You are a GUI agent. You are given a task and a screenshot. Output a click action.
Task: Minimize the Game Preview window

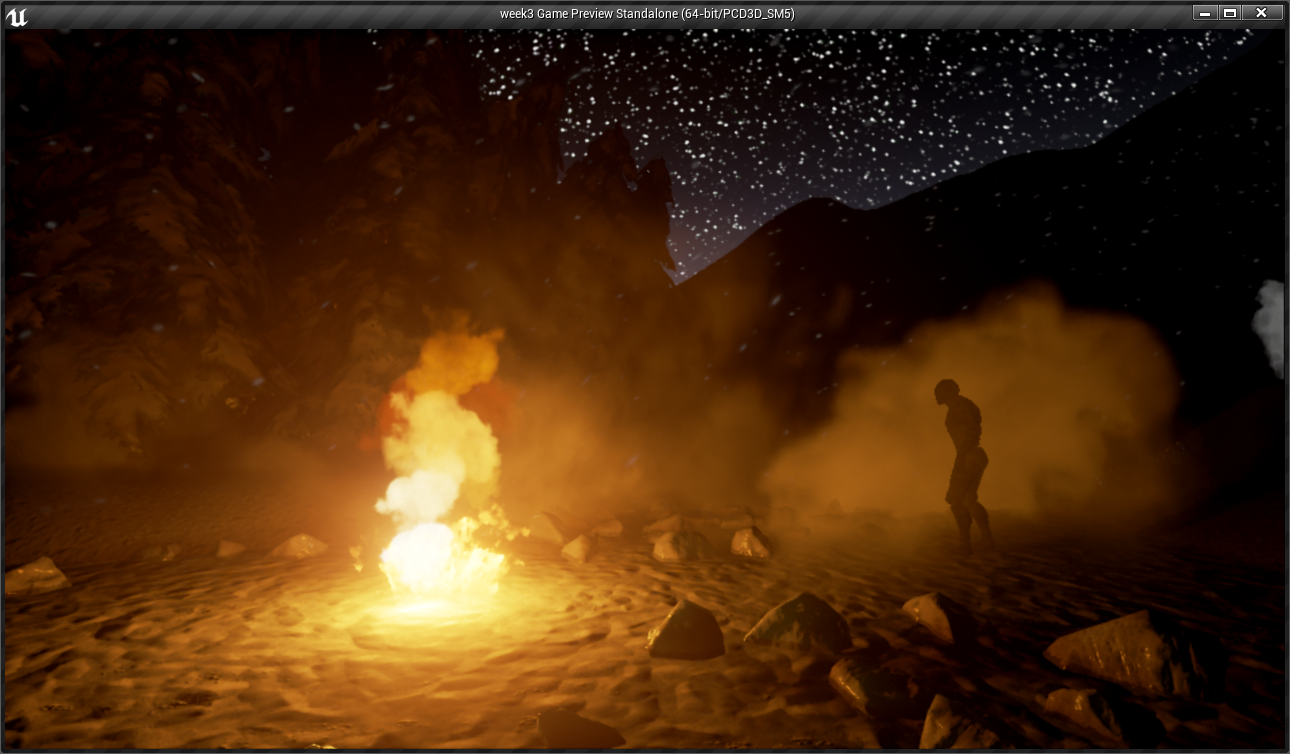click(1204, 13)
